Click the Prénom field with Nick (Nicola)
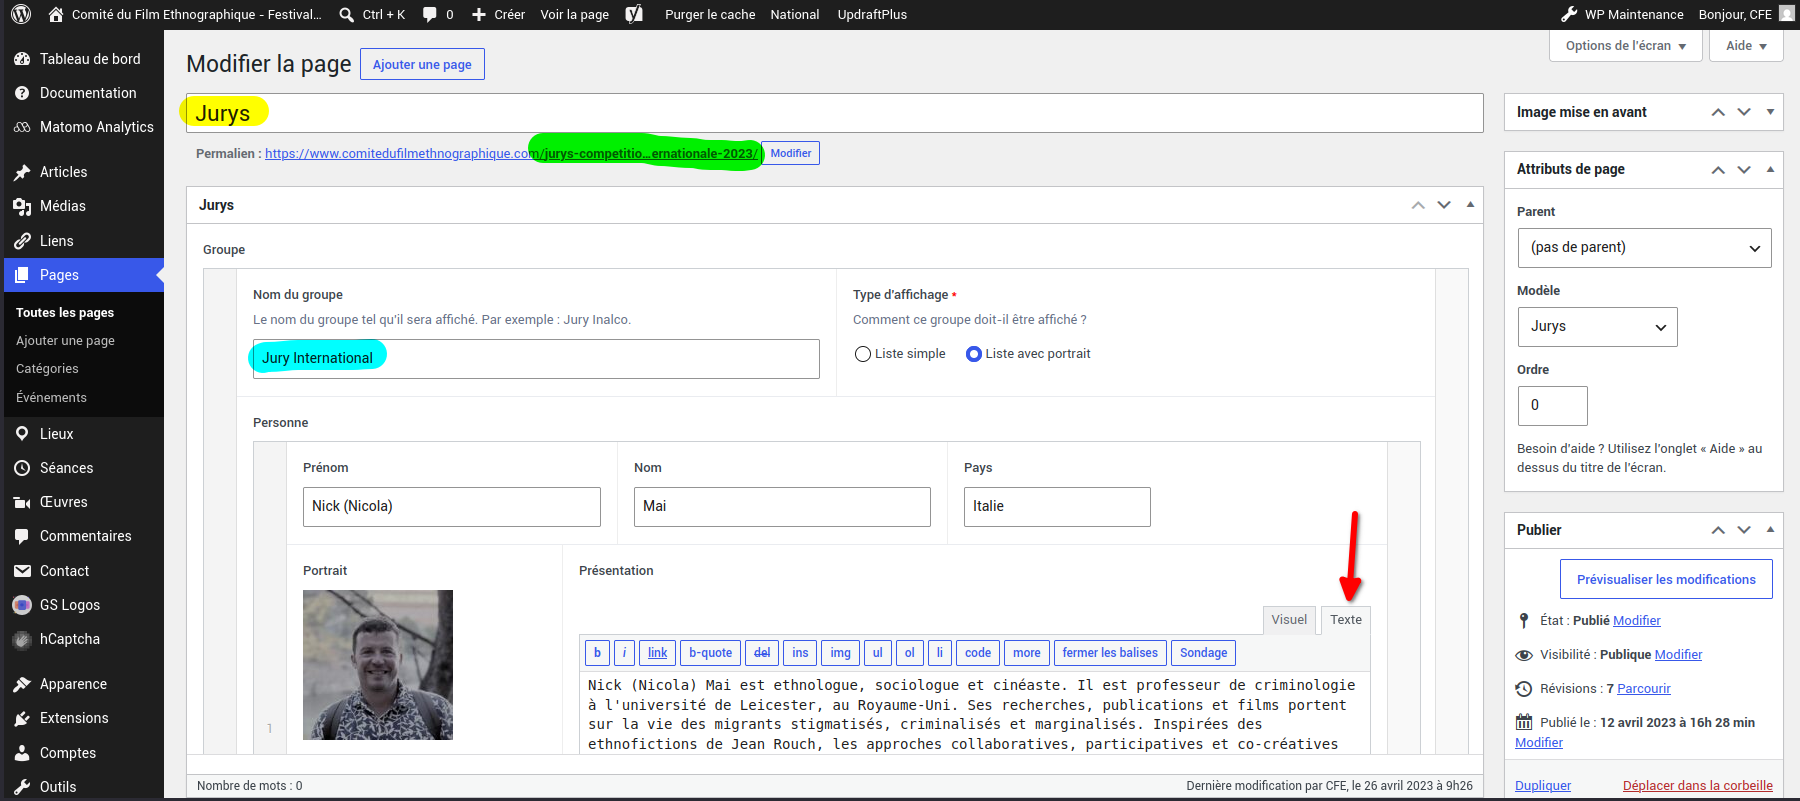The image size is (1800, 801). [452, 507]
